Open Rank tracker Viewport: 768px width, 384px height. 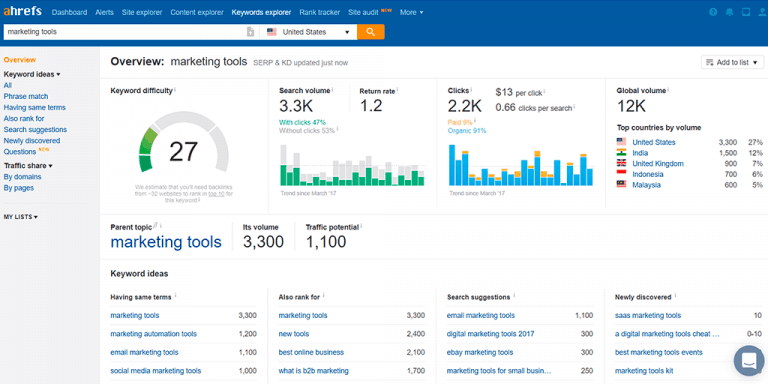tap(319, 12)
